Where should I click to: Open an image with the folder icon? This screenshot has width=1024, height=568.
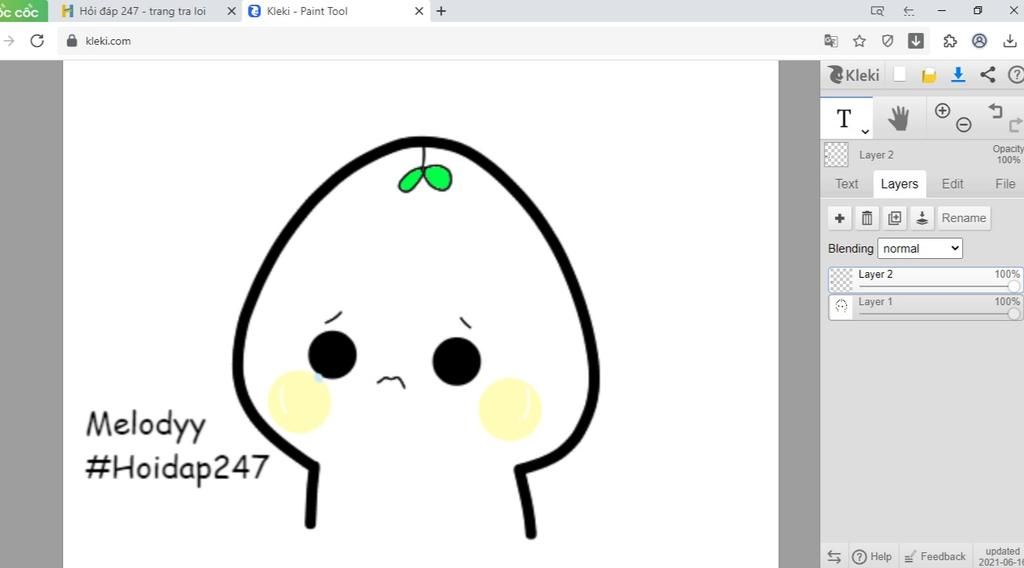pos(929,76)
